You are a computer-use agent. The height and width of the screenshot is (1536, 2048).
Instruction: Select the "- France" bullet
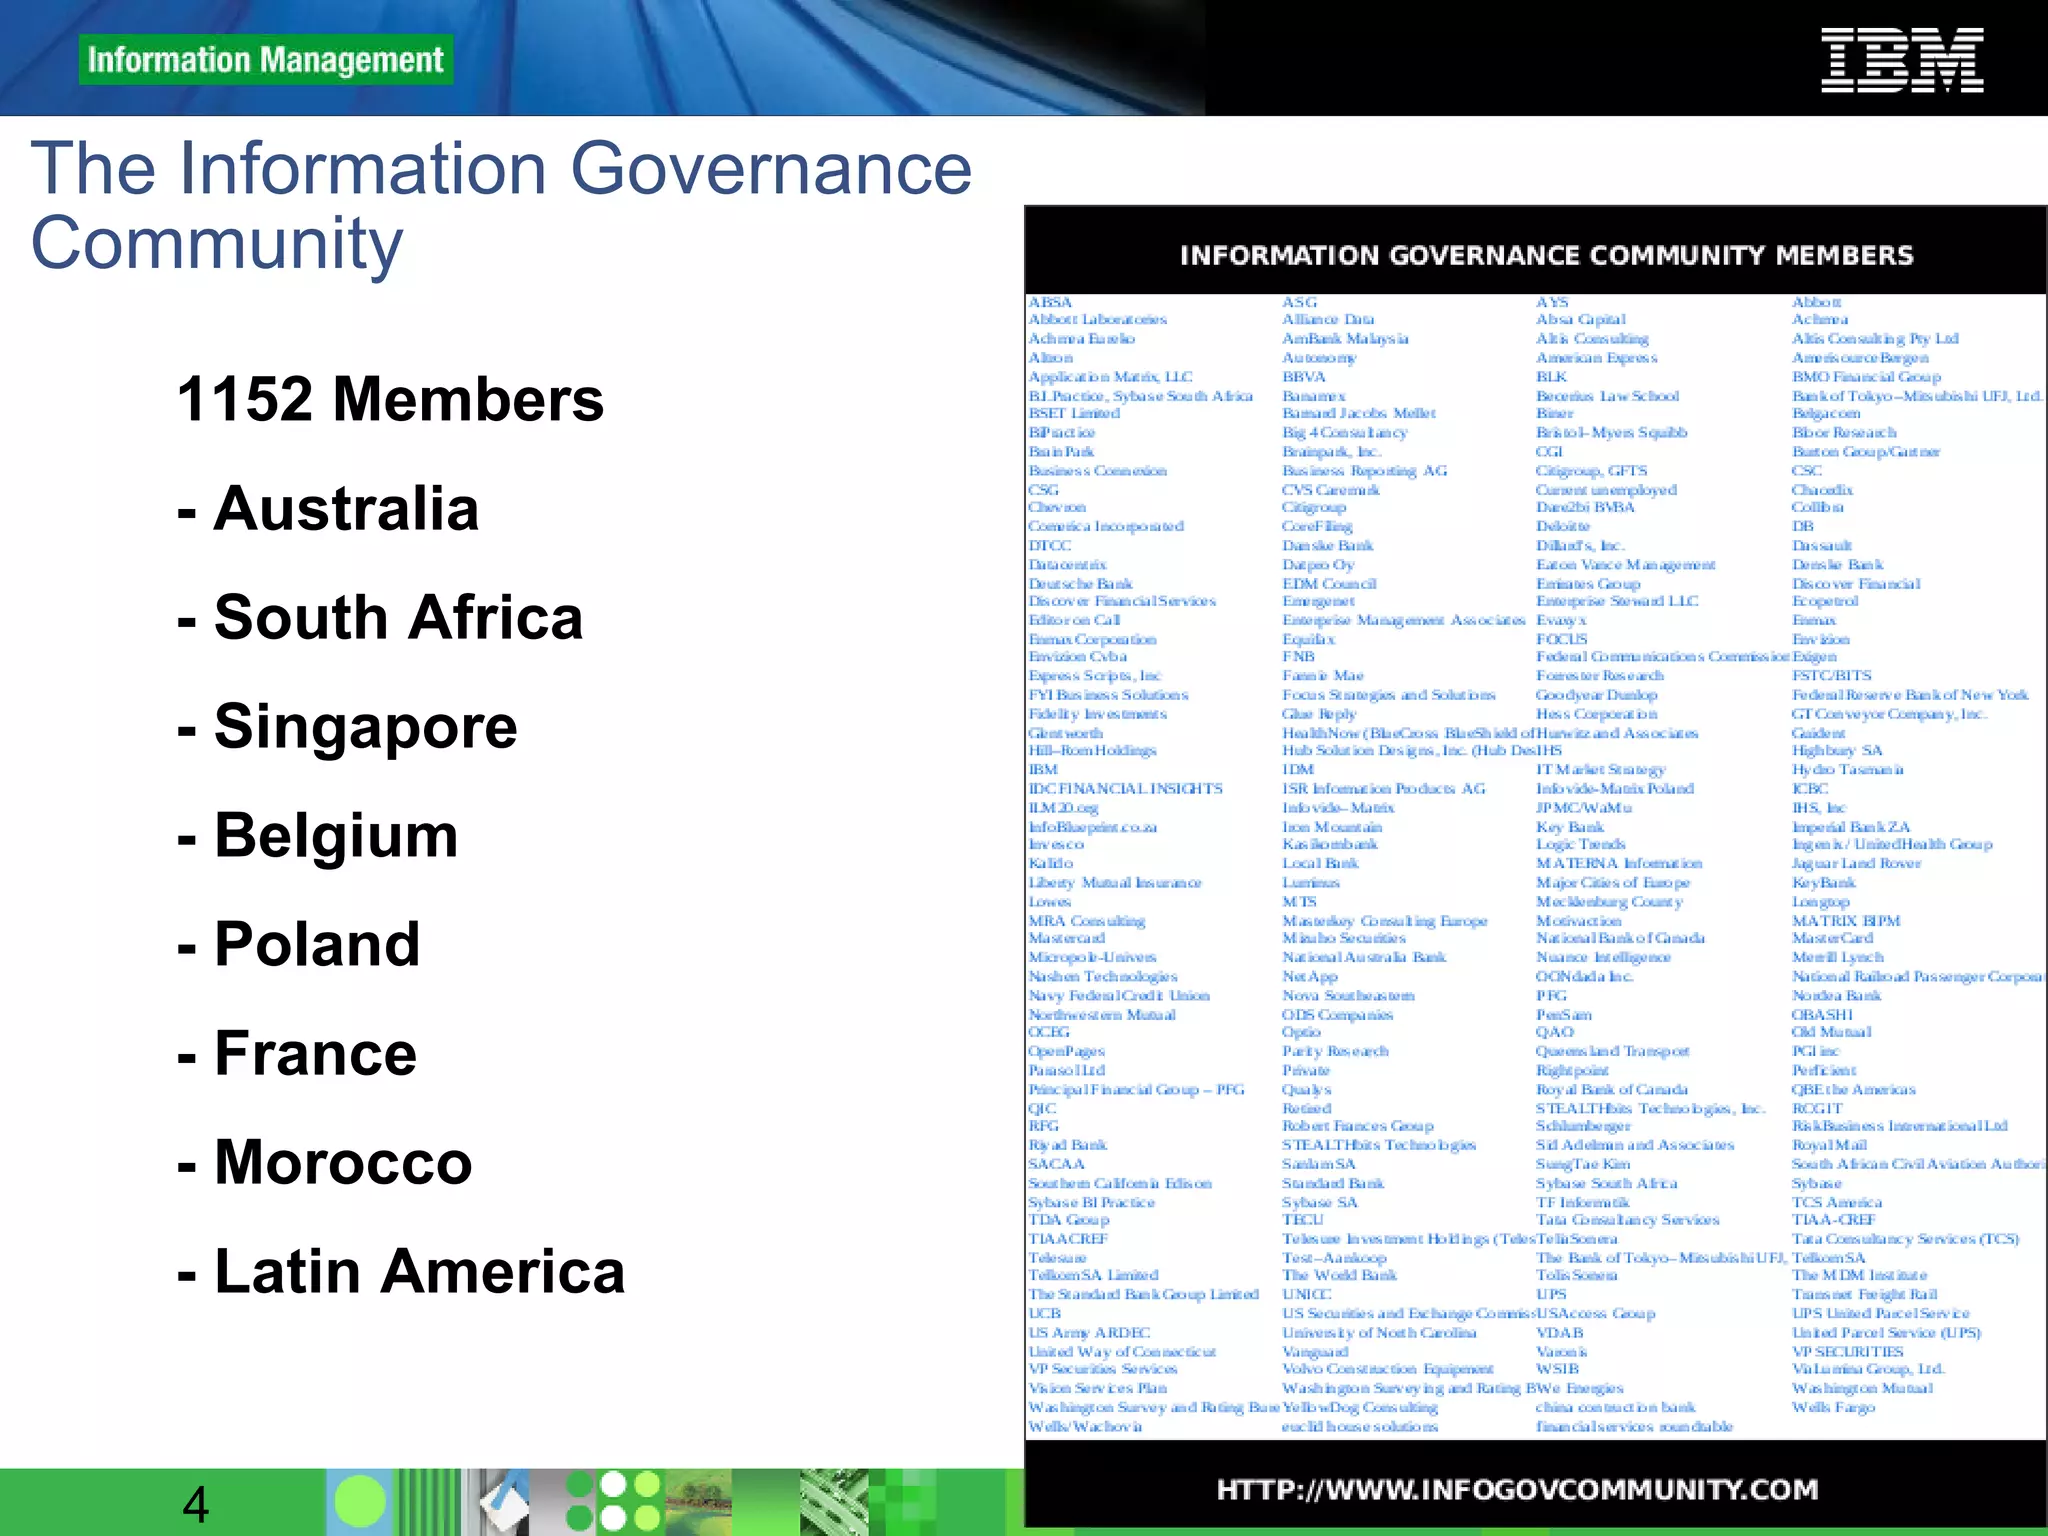point(296,1053)
